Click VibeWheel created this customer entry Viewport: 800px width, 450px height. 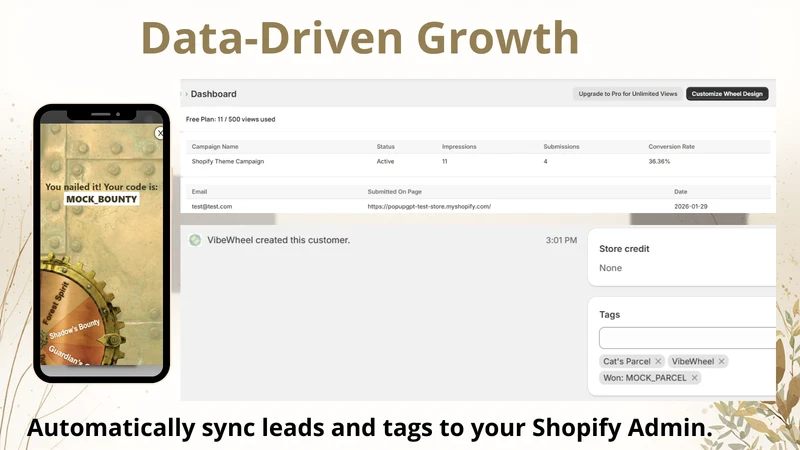[x=279, y=240]
